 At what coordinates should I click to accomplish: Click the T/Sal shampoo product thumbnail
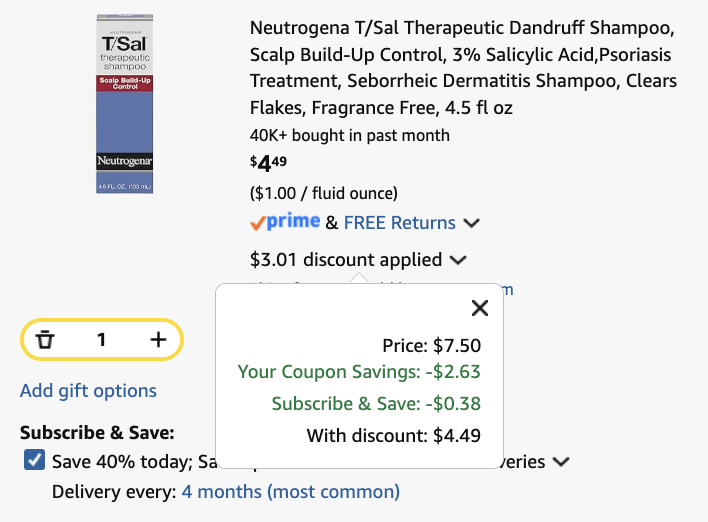coord(125,104)
